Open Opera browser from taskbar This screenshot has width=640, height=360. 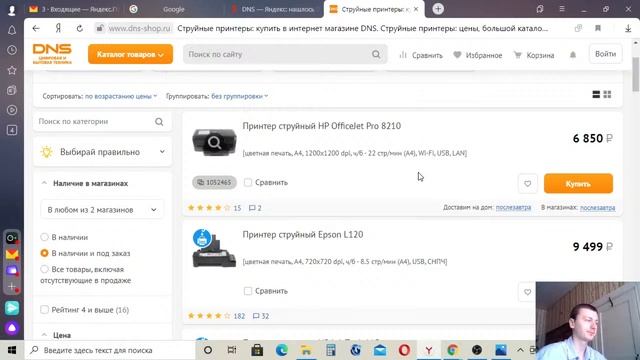pyautogui.click(x=404, y=350)
